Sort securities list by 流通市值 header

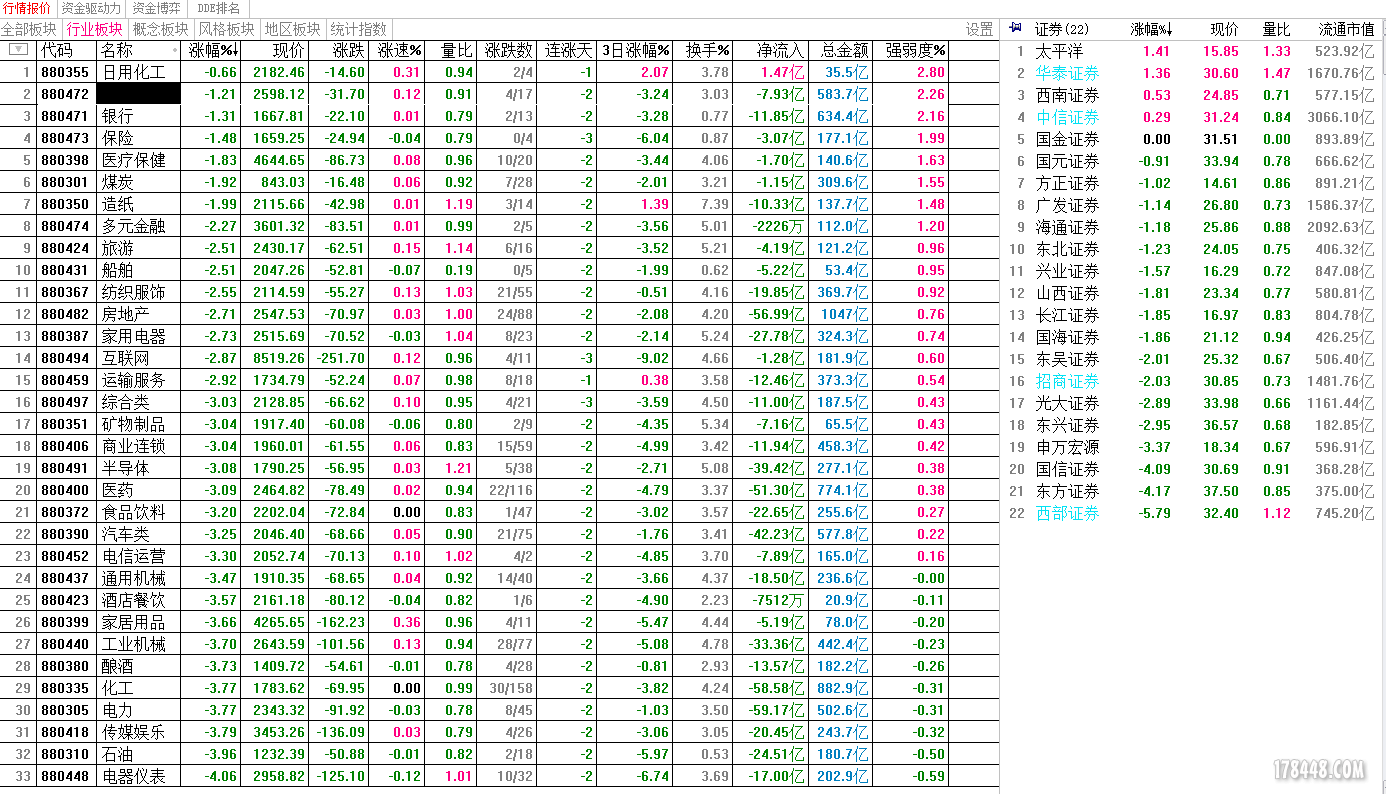(x=1346, y=29)
